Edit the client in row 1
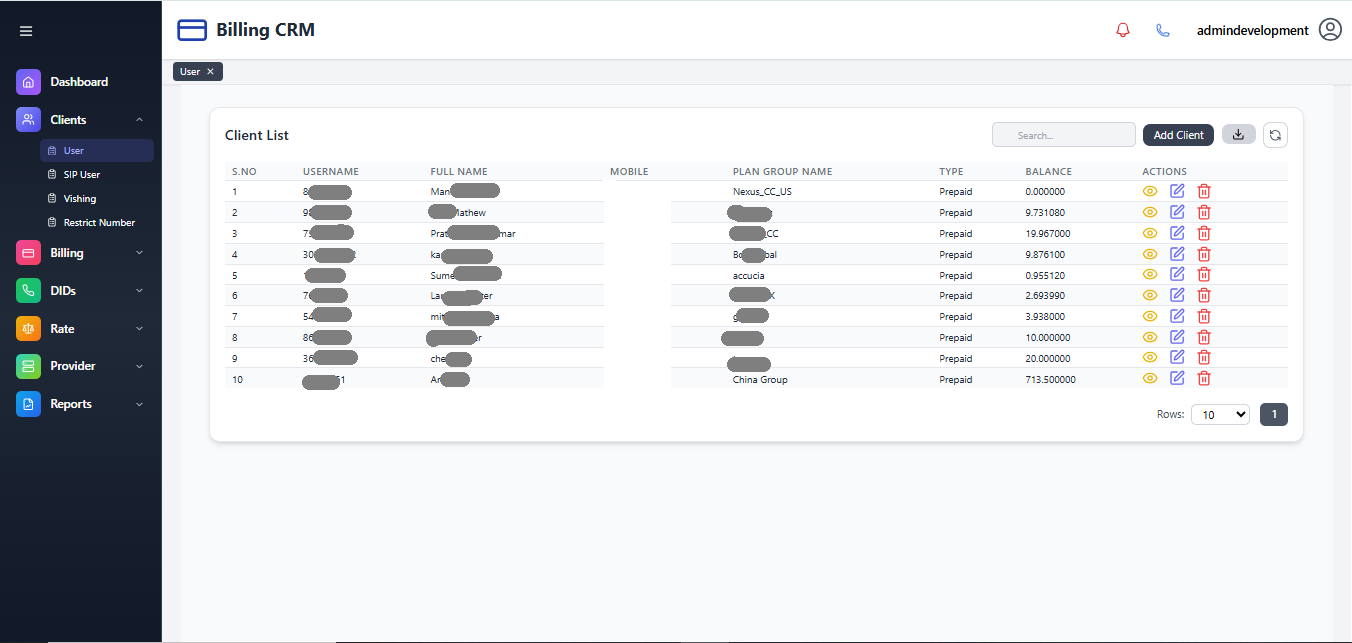Viewport: 1352px width, 643px height. [1177, 191]
